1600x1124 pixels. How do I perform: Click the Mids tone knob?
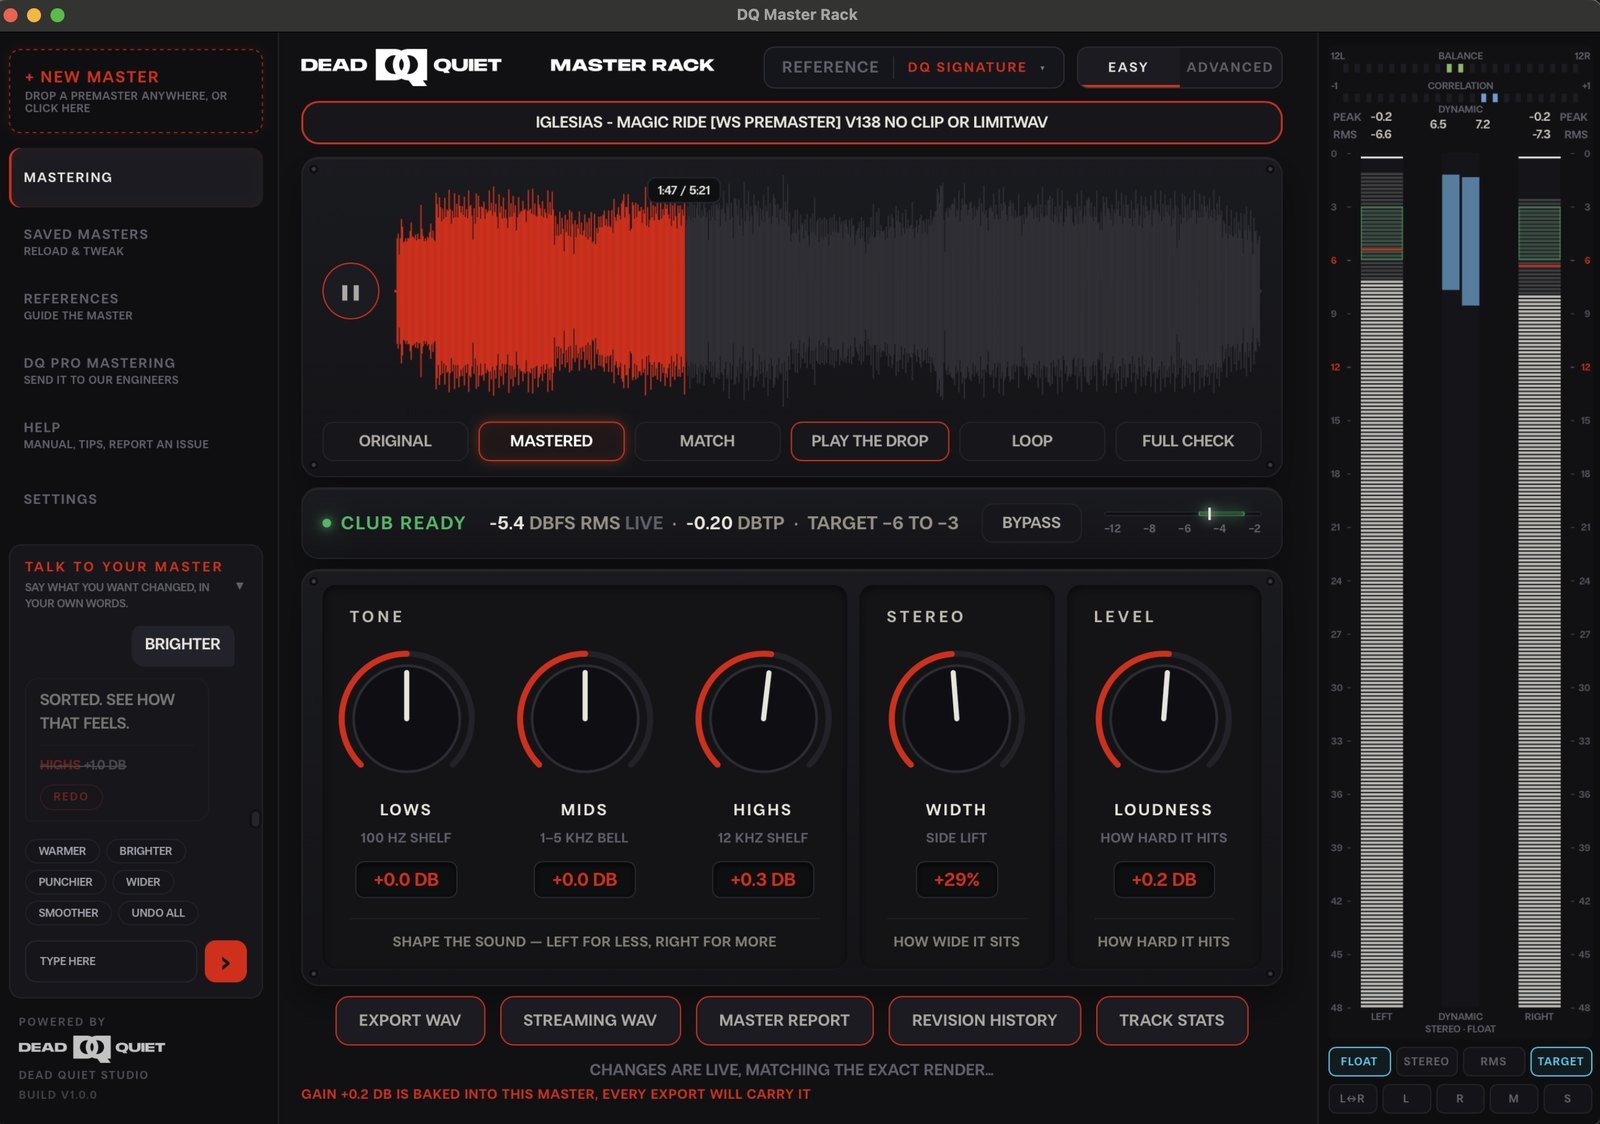(584, 717)
